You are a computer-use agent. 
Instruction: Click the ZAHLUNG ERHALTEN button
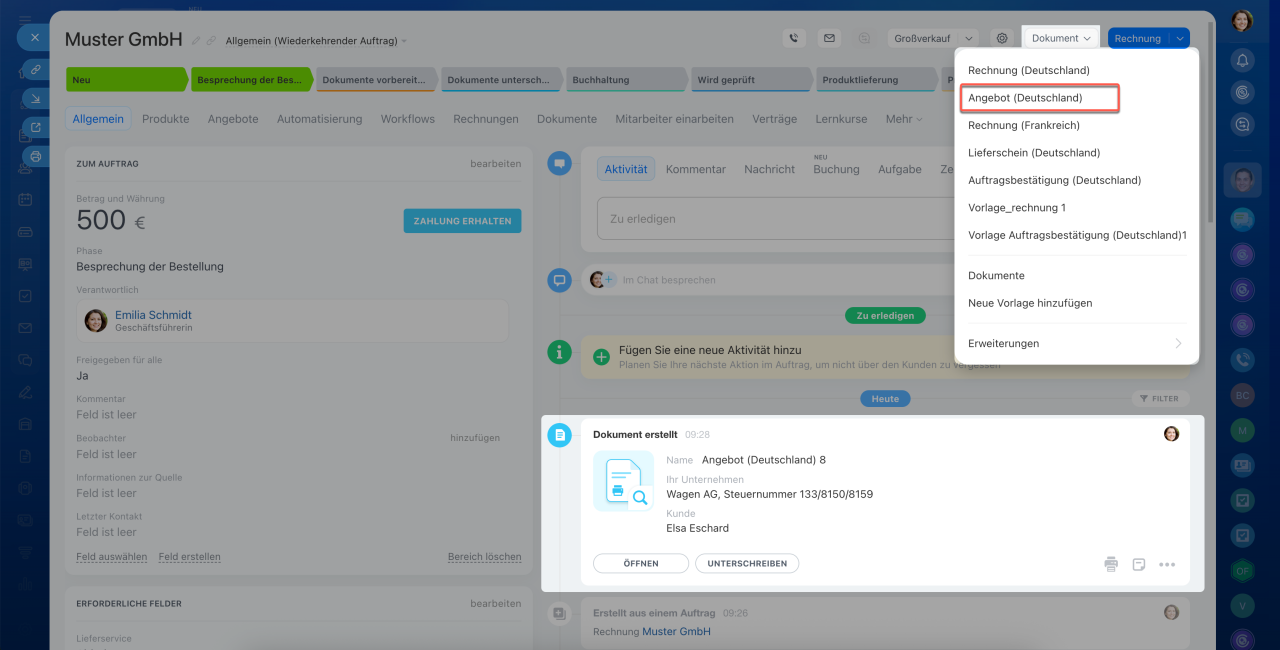point(462,221)
